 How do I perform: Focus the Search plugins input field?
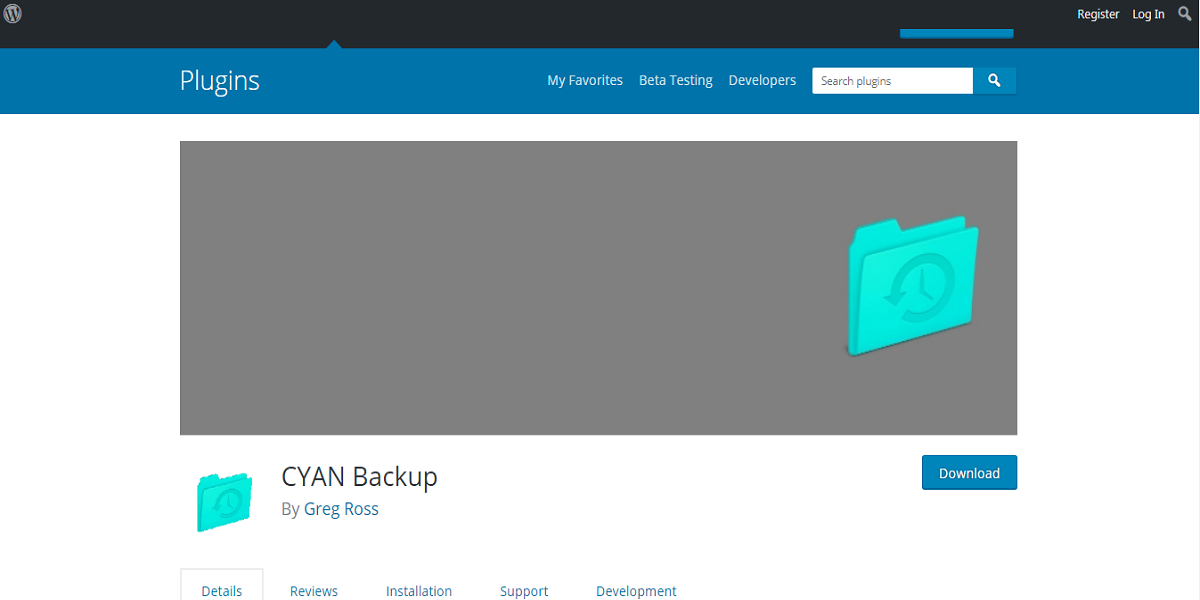[893, 81]
